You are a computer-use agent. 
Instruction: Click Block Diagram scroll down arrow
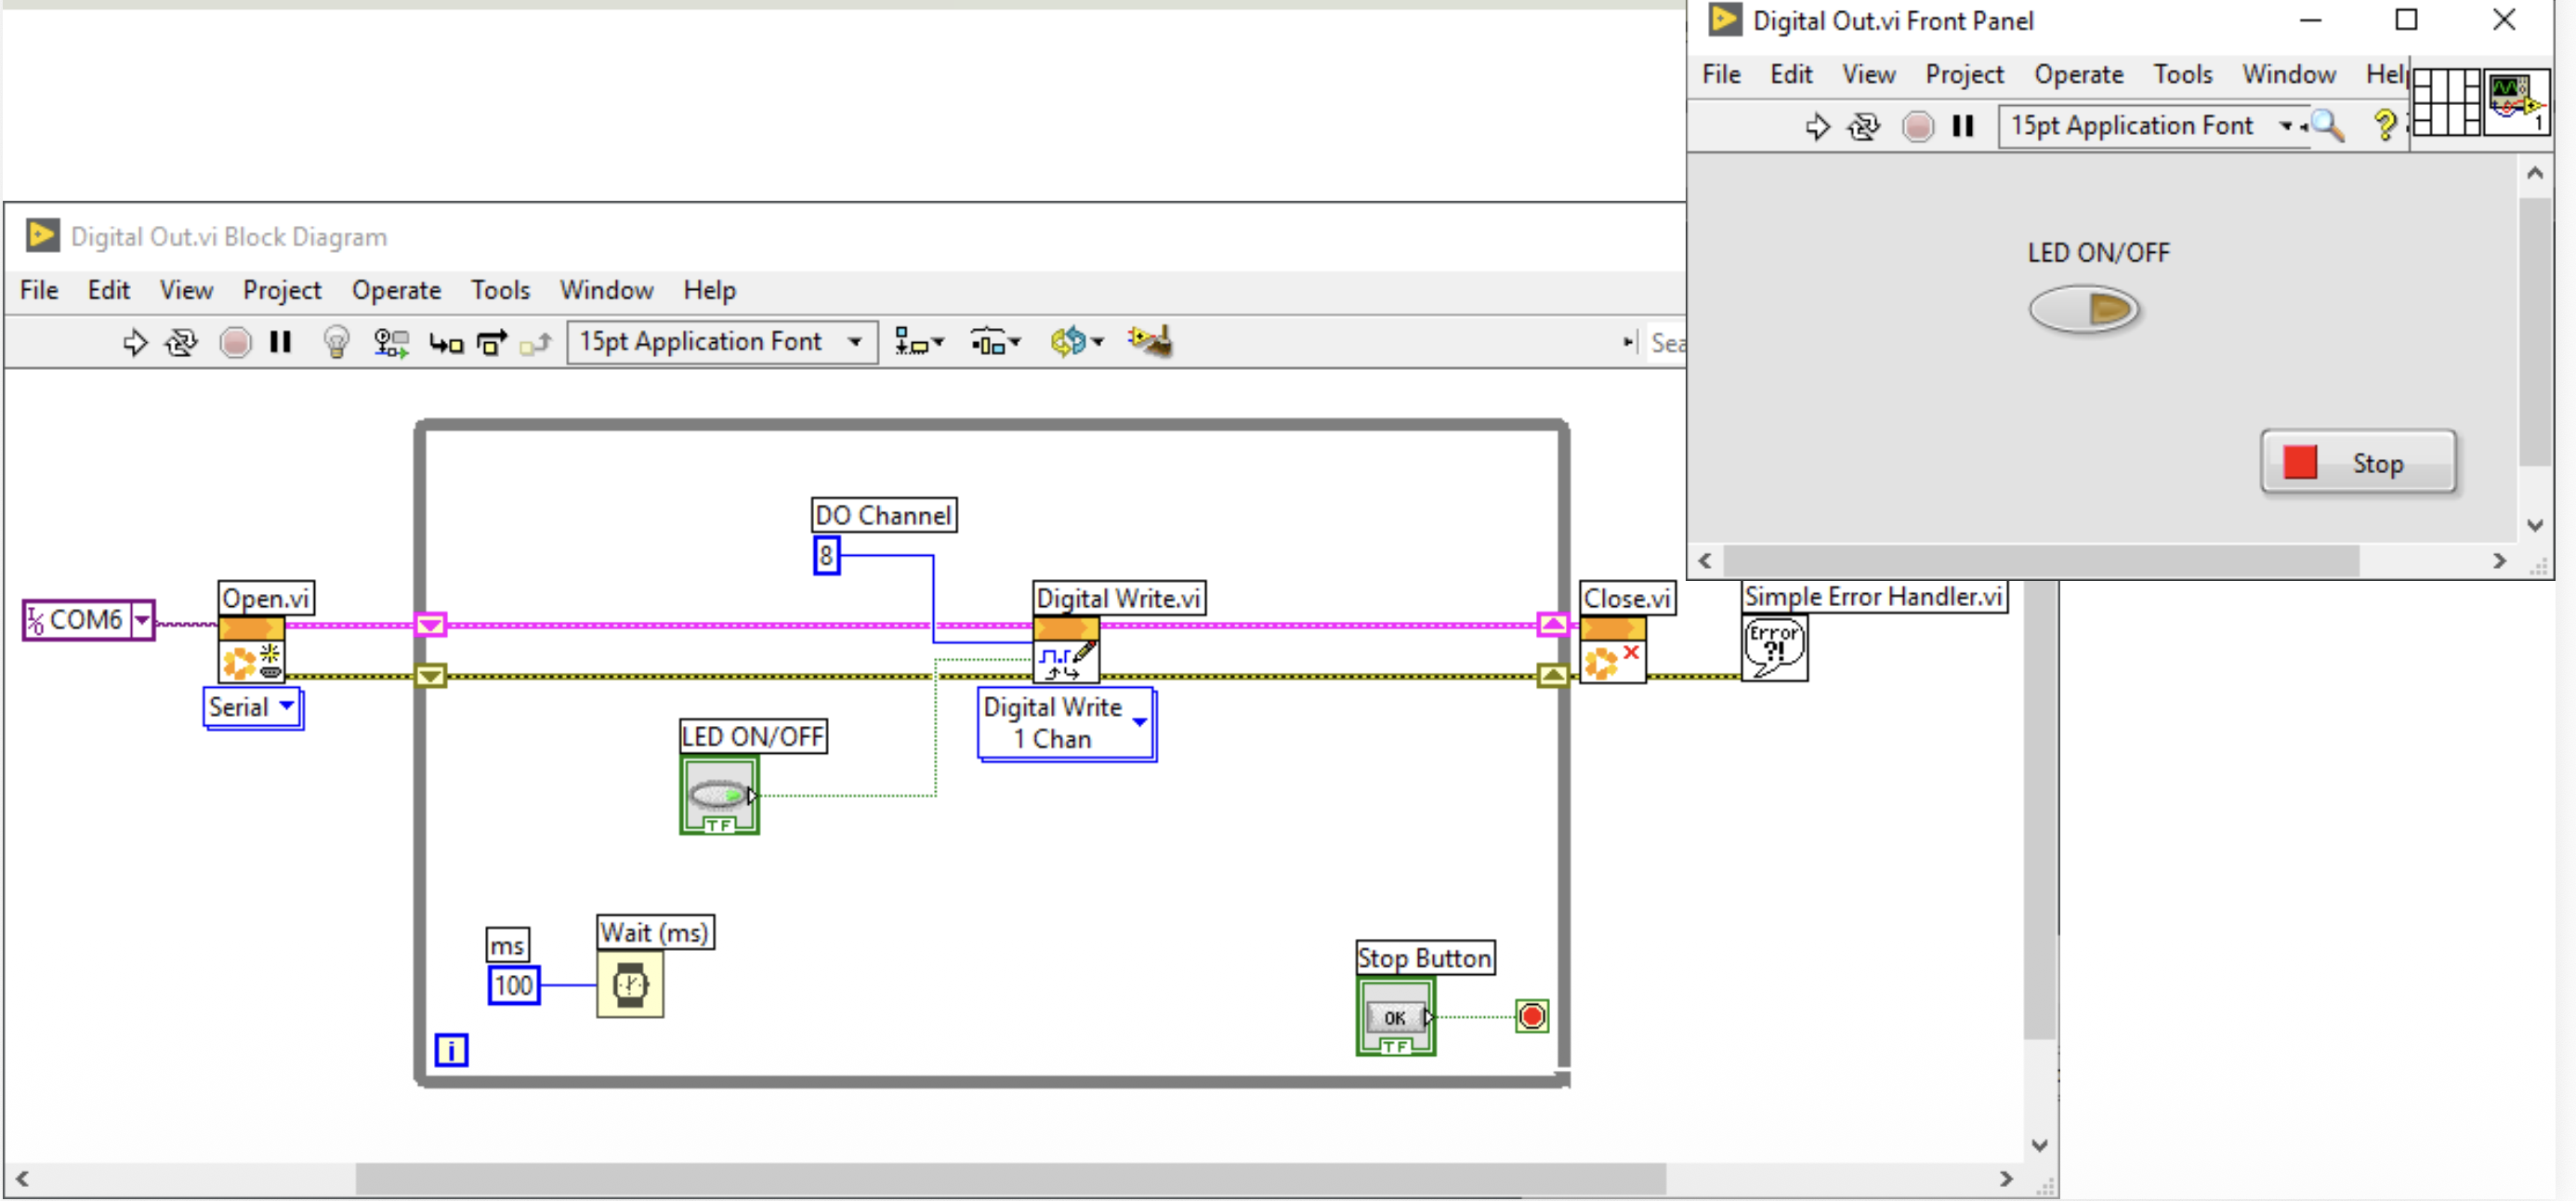click(2040, 1145)
